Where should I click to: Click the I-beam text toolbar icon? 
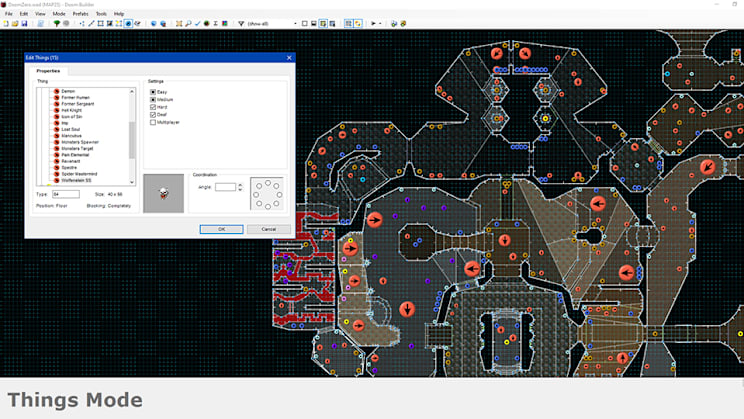[215, 23]
